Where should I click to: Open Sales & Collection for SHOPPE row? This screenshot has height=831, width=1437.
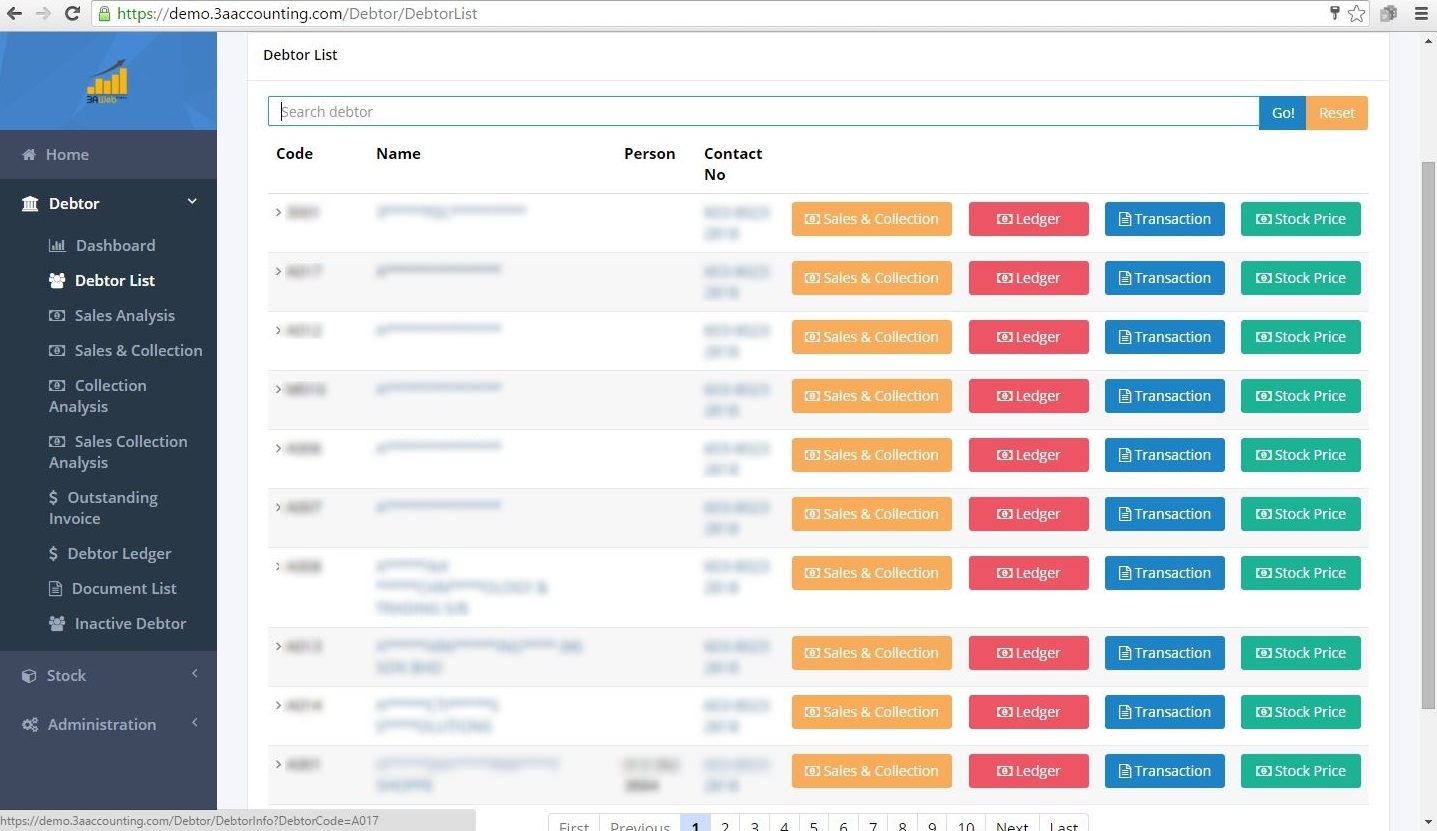tap(872, 771)
